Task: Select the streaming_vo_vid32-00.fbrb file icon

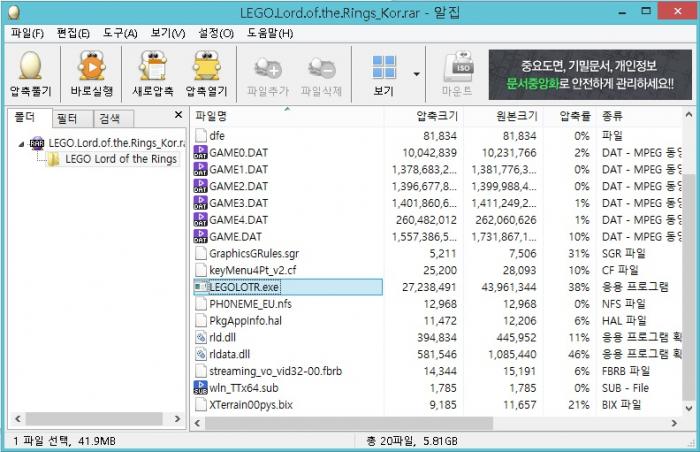Action: coord(201,371)
